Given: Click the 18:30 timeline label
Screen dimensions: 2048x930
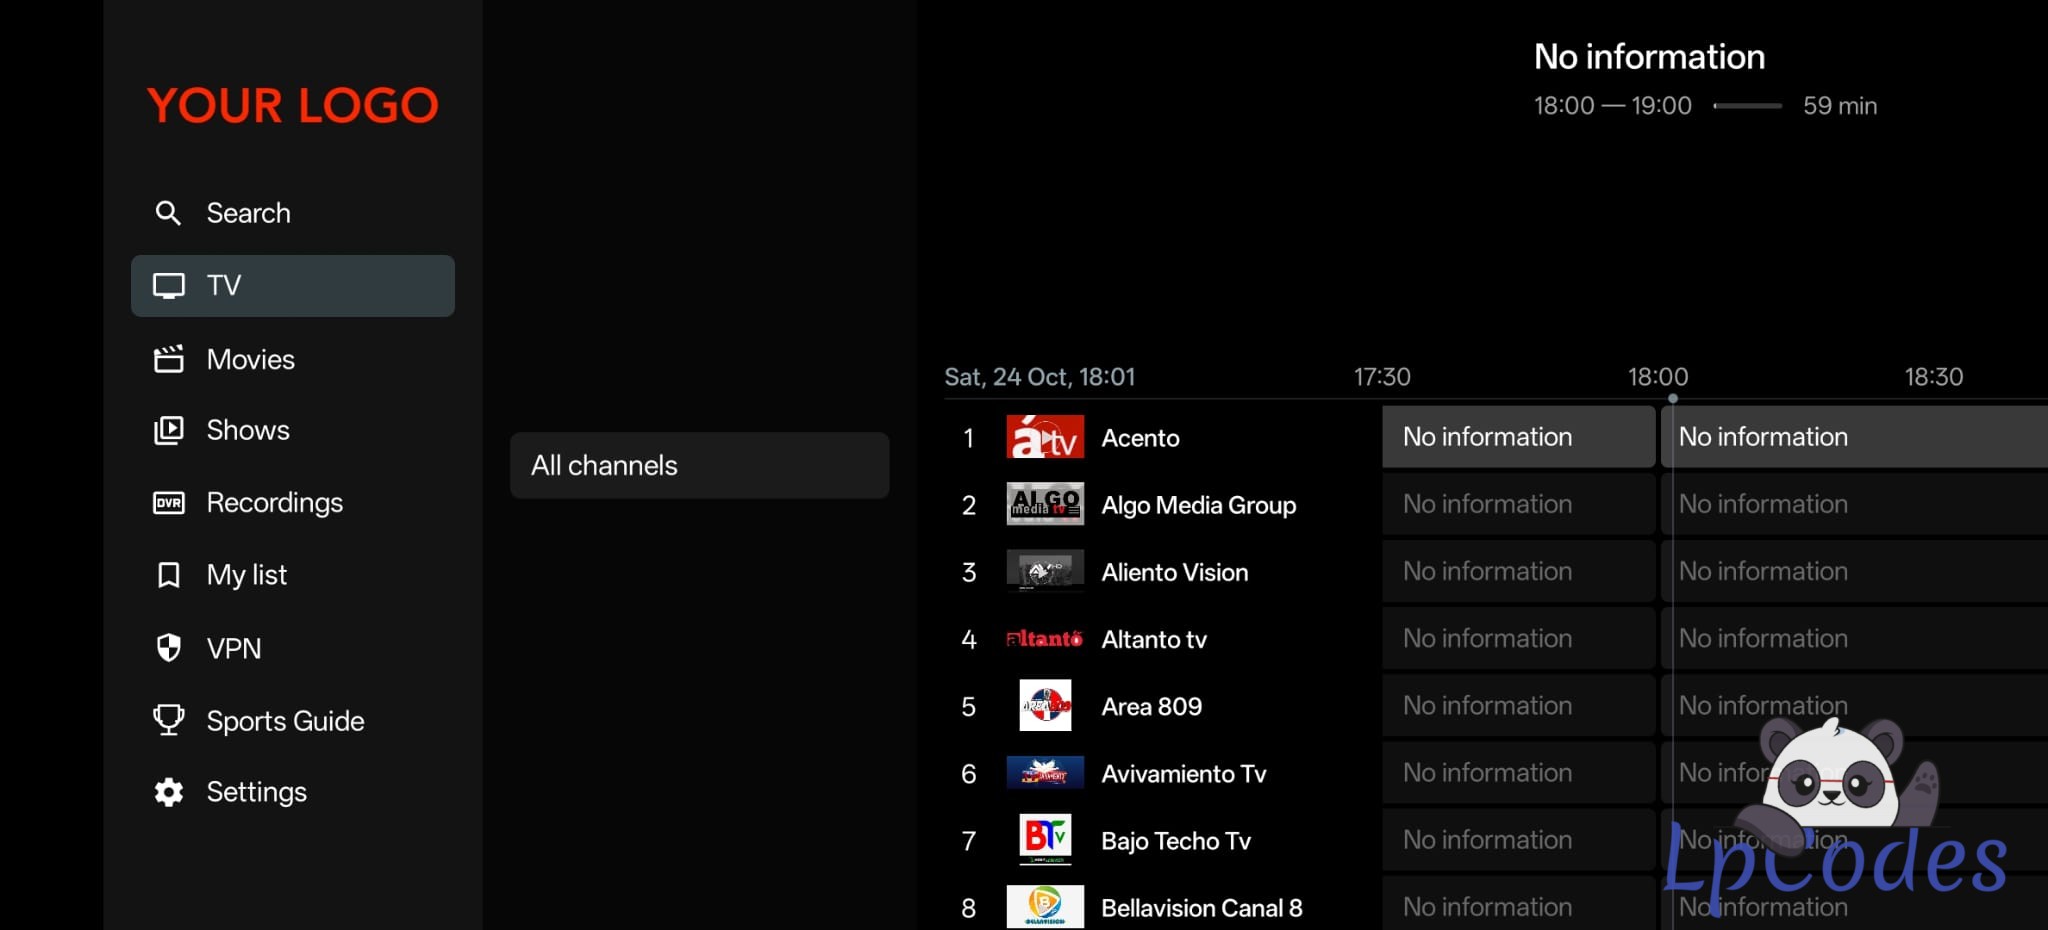Looking at the screenshot, I should coord(1933,377).
